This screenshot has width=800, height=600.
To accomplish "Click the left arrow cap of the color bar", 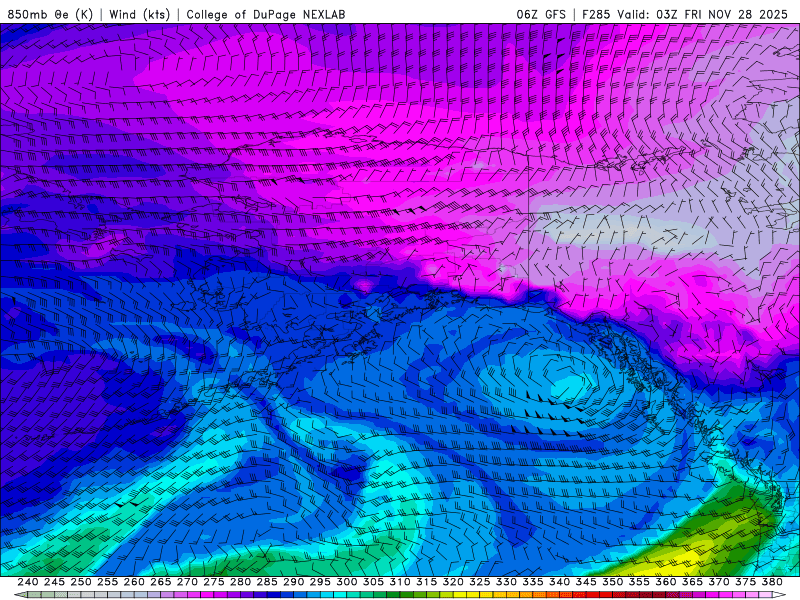I will click(20, 595).
